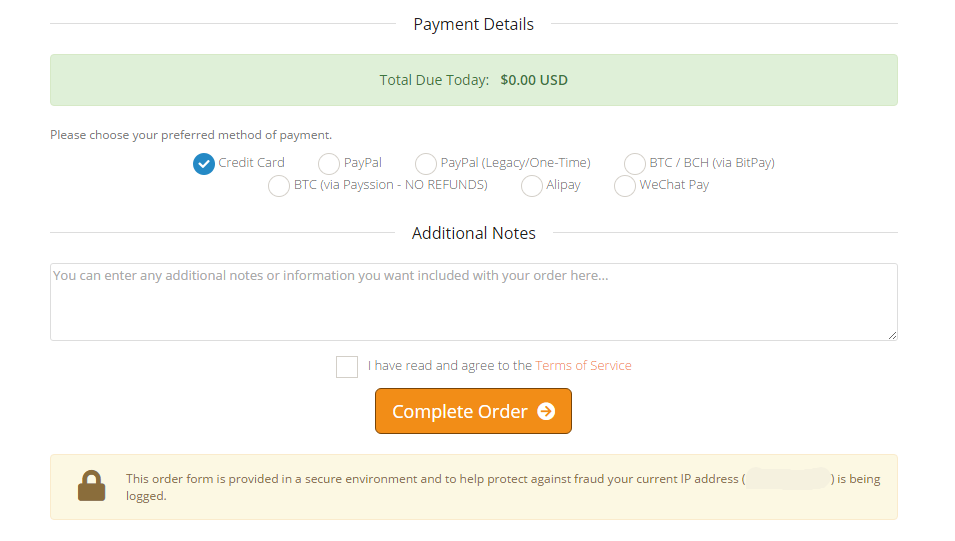Click the blurred IP address field
This screenshot has width=955, height=541.
[788, 479]
